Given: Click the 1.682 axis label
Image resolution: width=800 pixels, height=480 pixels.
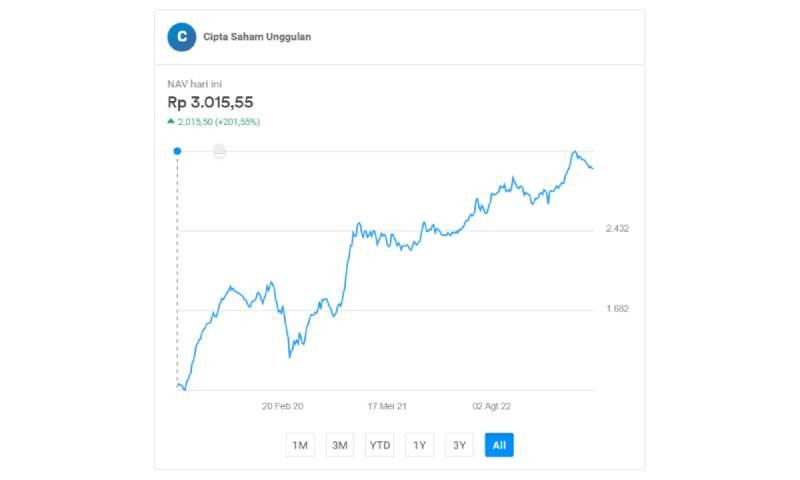Looking at the screenshot, I should pos(617,308).
